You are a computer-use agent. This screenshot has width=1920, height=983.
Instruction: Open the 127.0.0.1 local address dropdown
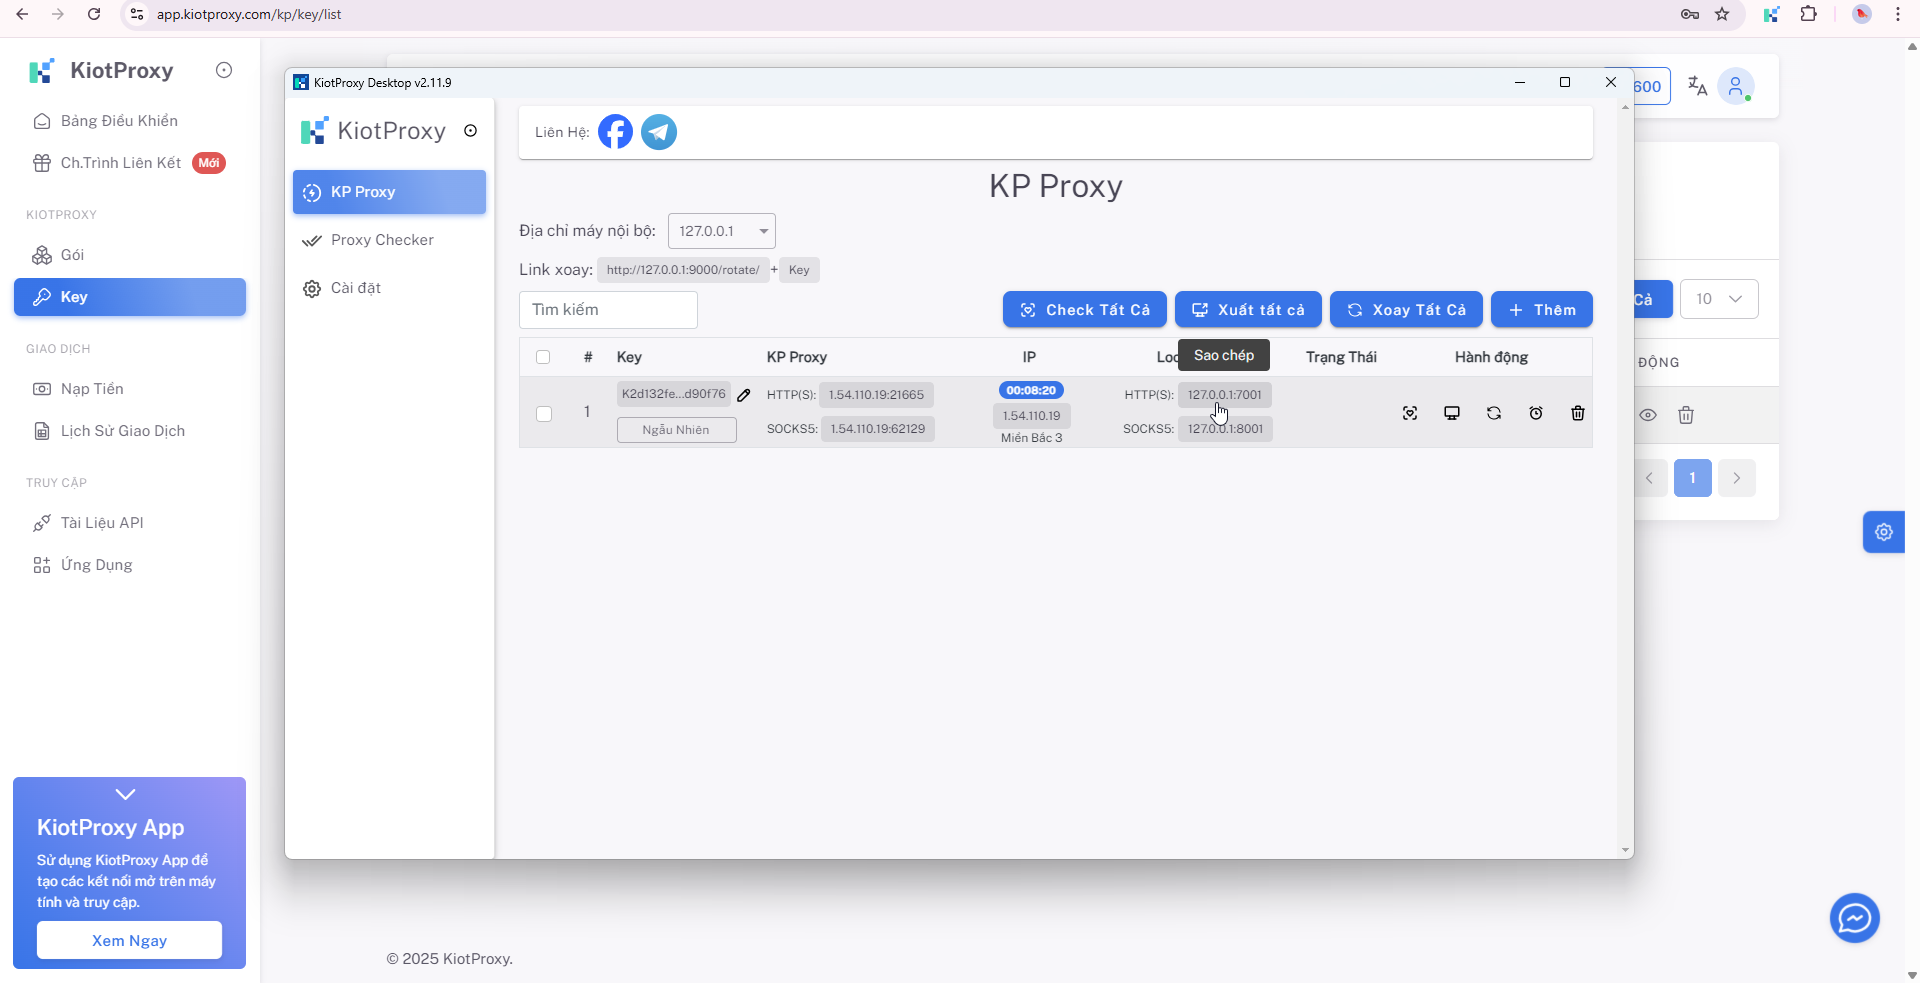click(721, 231)
